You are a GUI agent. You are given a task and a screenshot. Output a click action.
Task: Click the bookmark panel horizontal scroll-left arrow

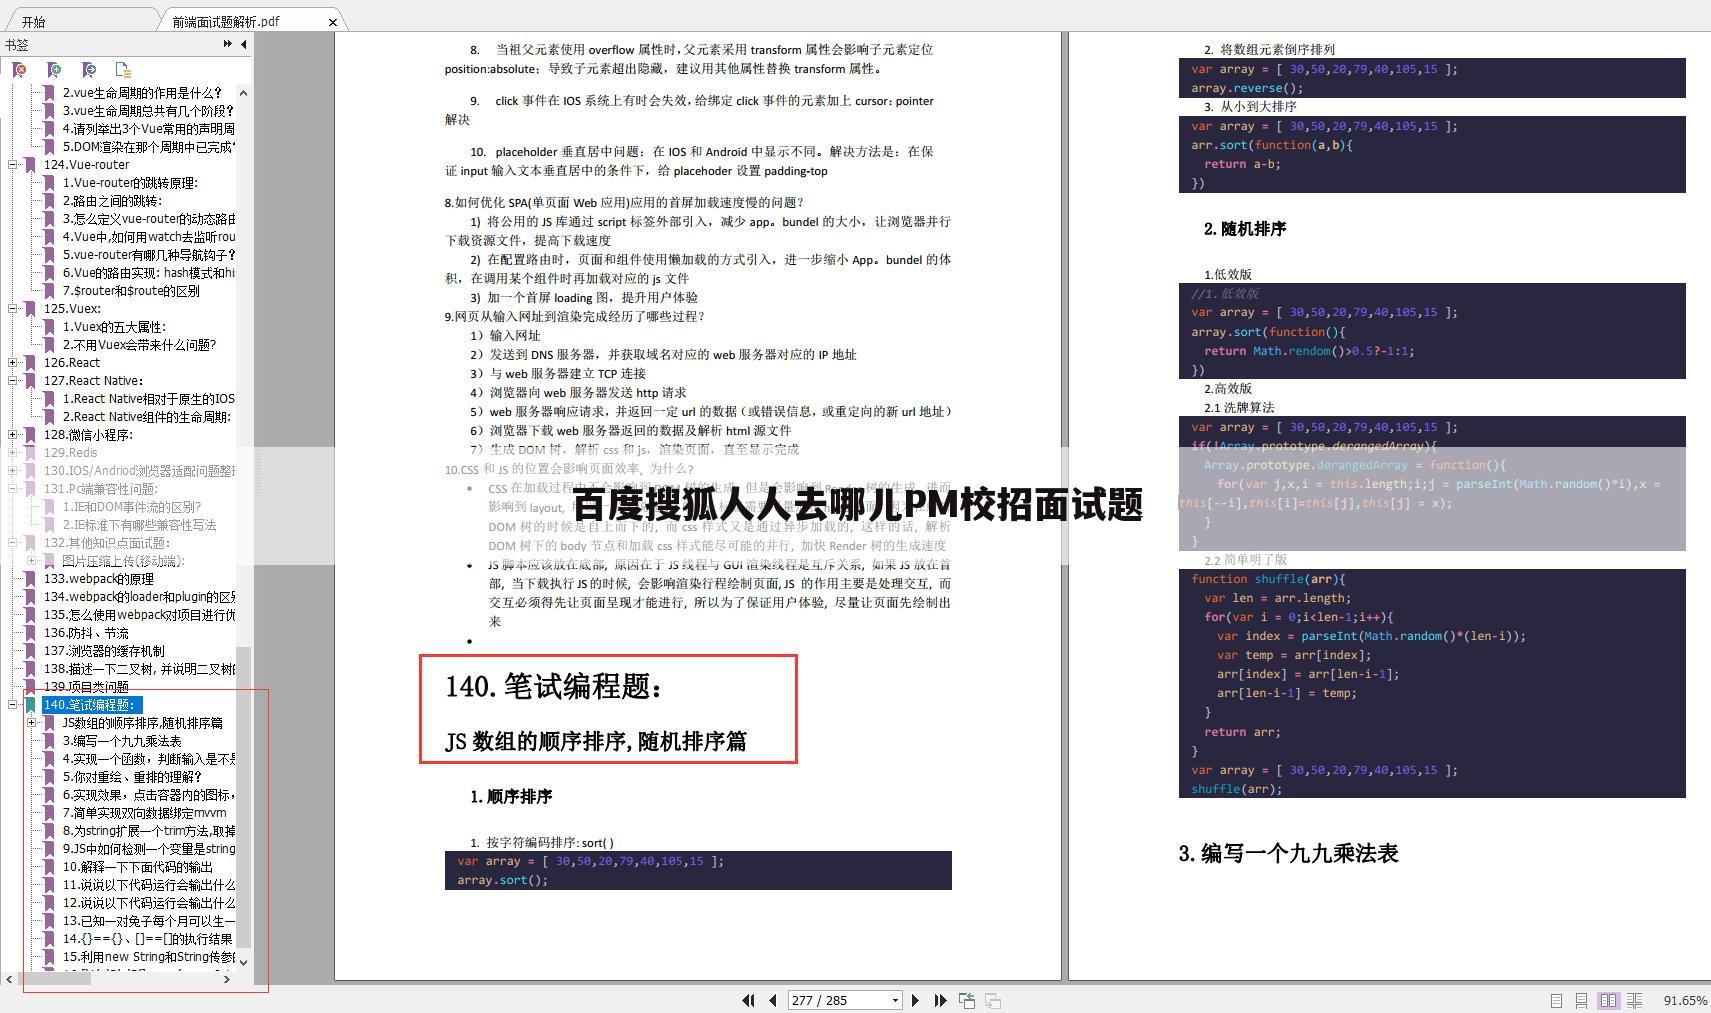[9, 979]
